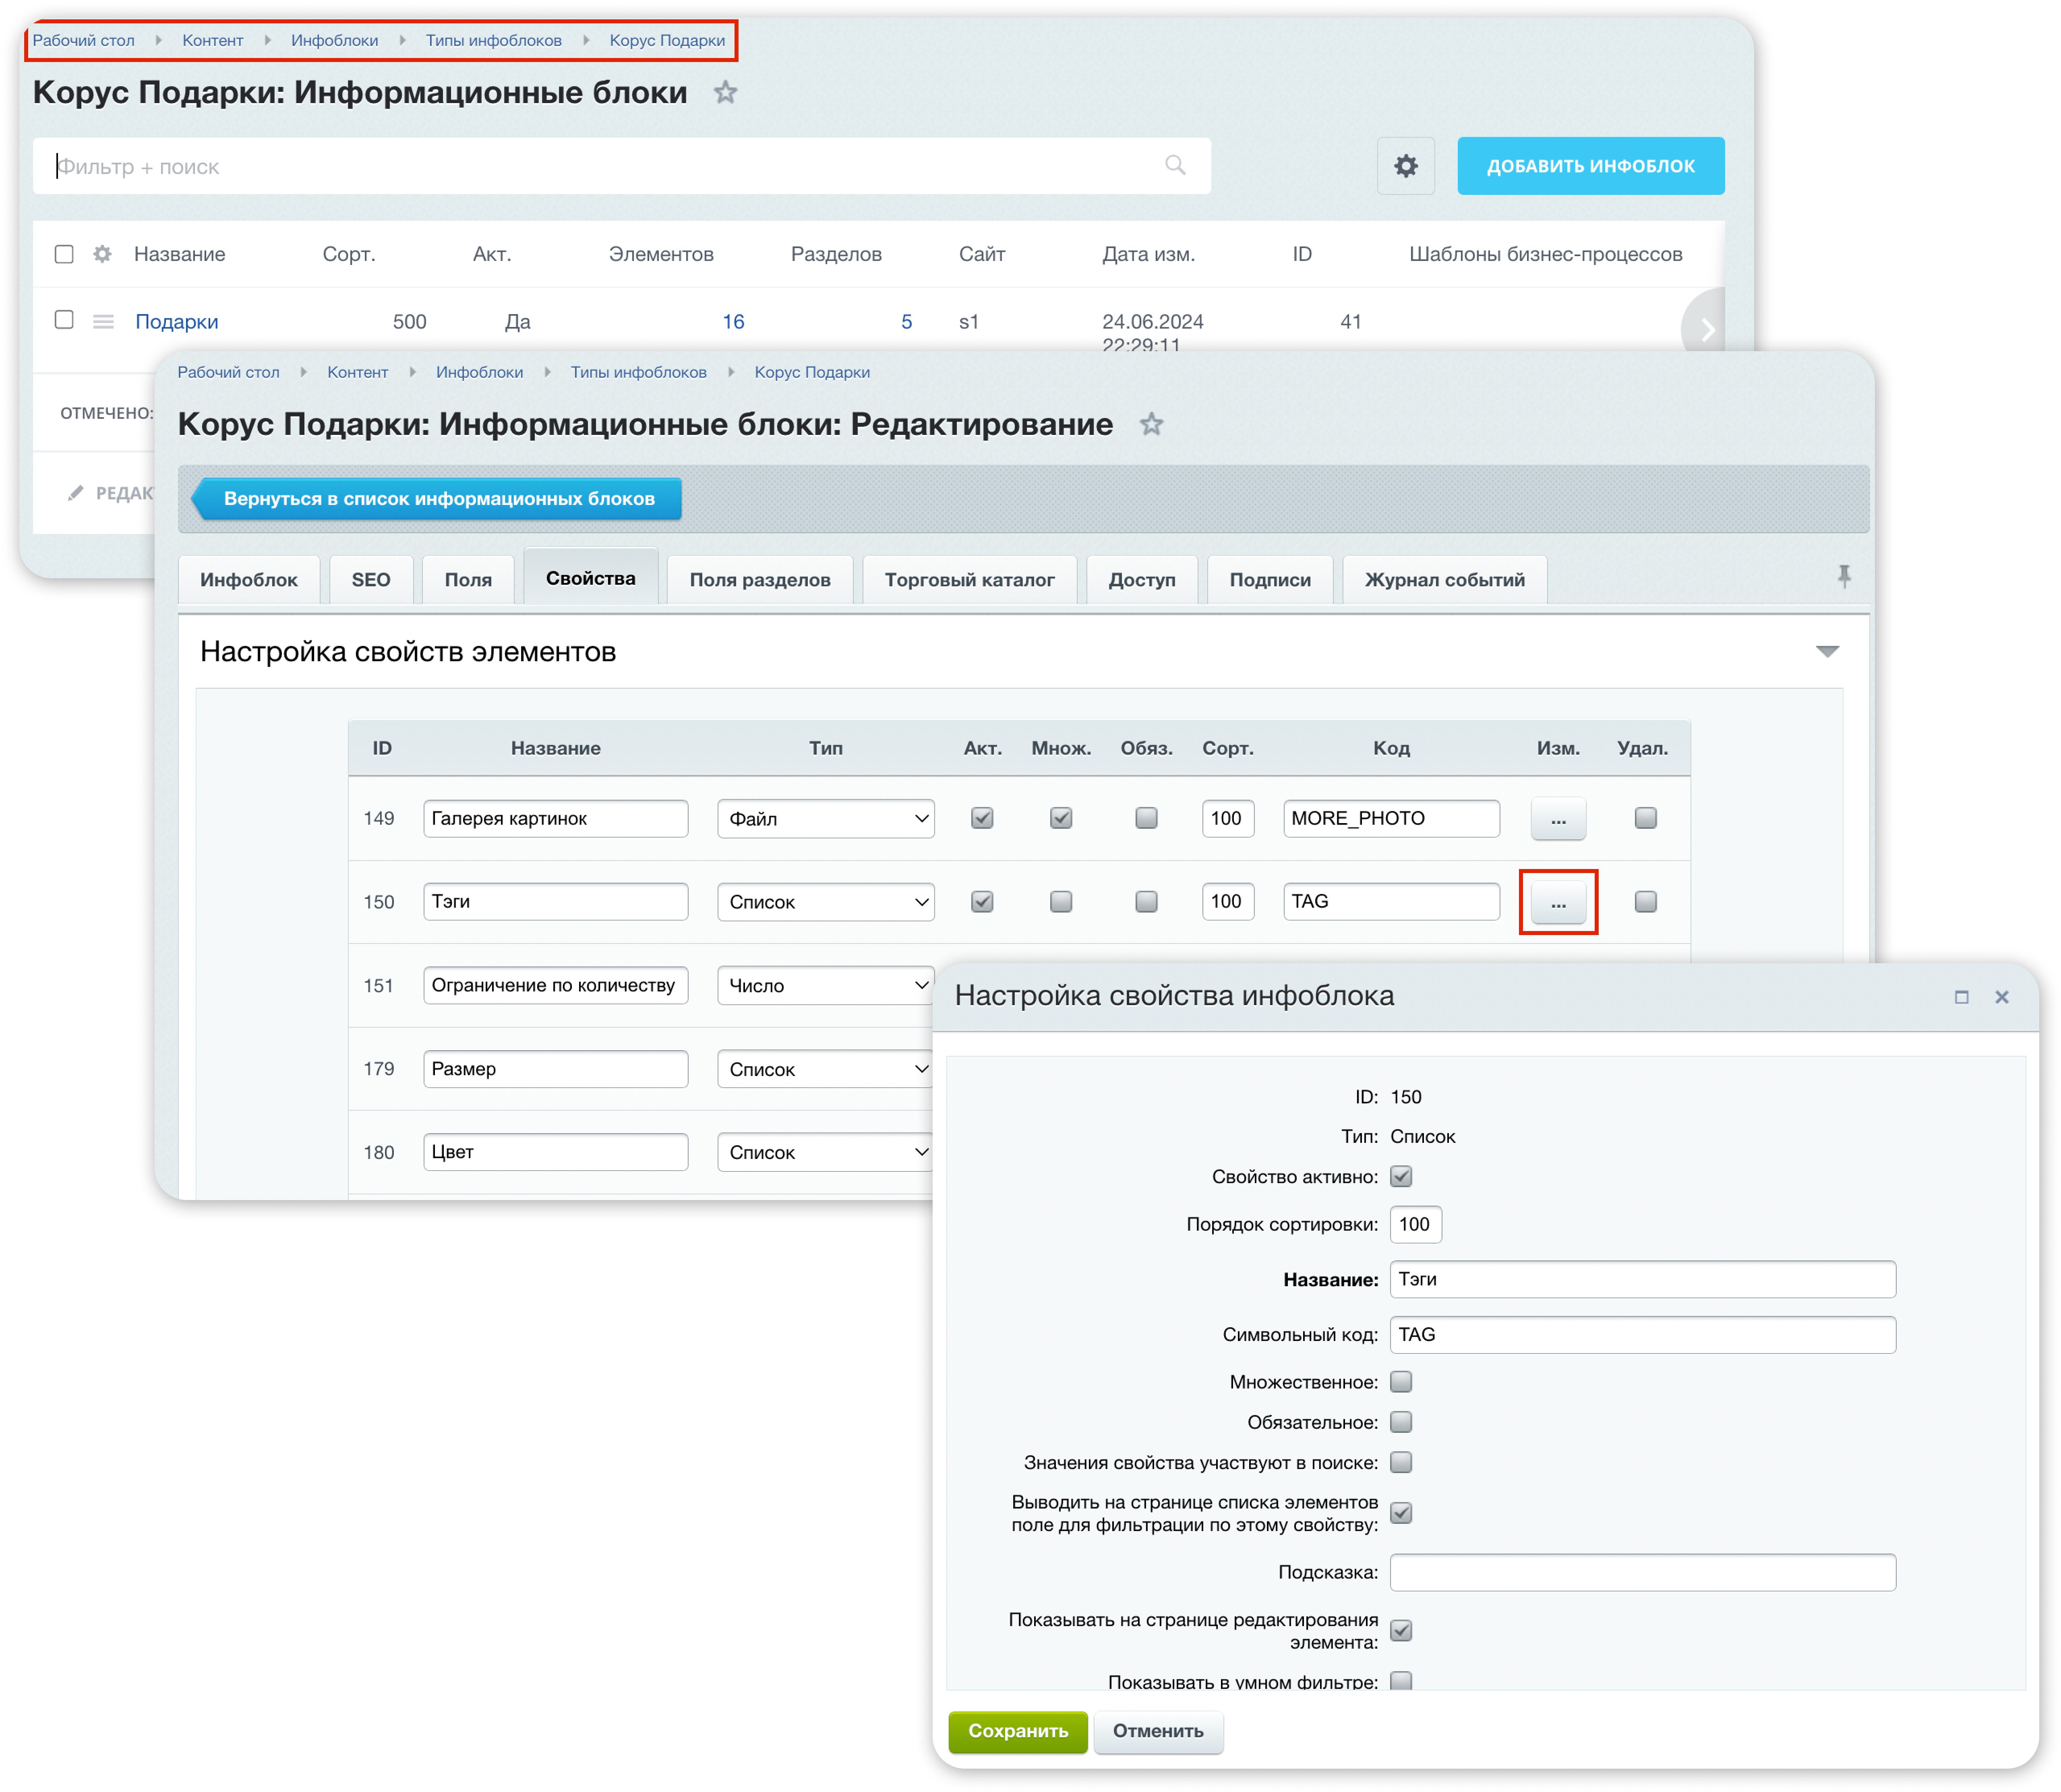Enable the Обязательное checkbox in the dialog
The image size is (2061, 1792).
coord(1400,1422)
